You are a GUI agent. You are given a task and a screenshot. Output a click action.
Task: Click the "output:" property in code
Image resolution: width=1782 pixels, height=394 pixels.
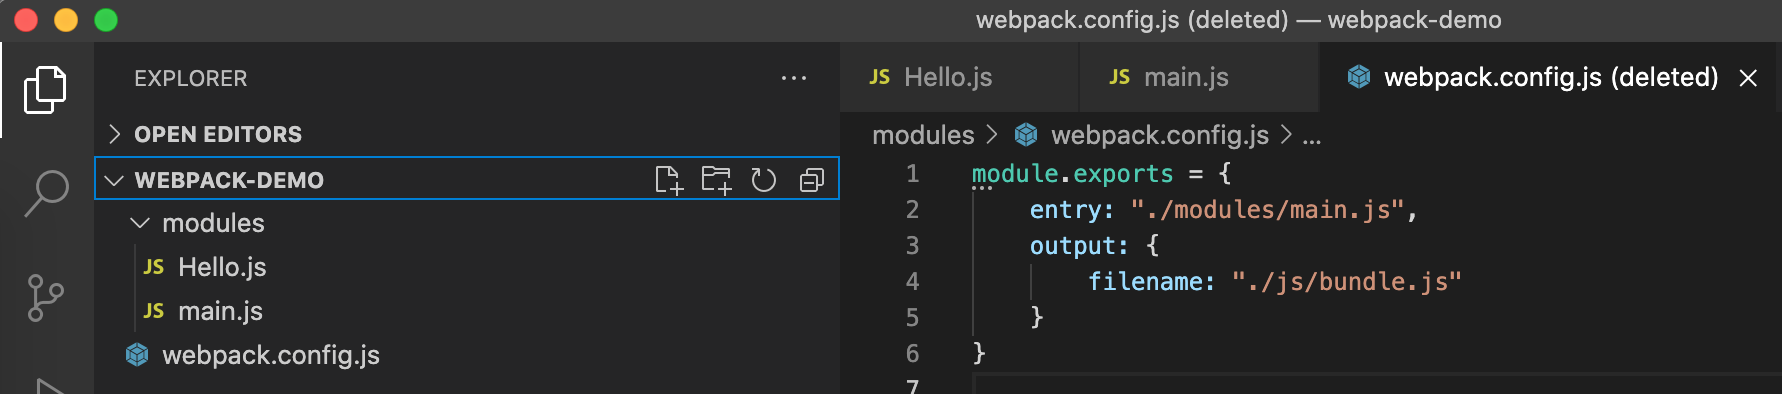click(1080, 246)
